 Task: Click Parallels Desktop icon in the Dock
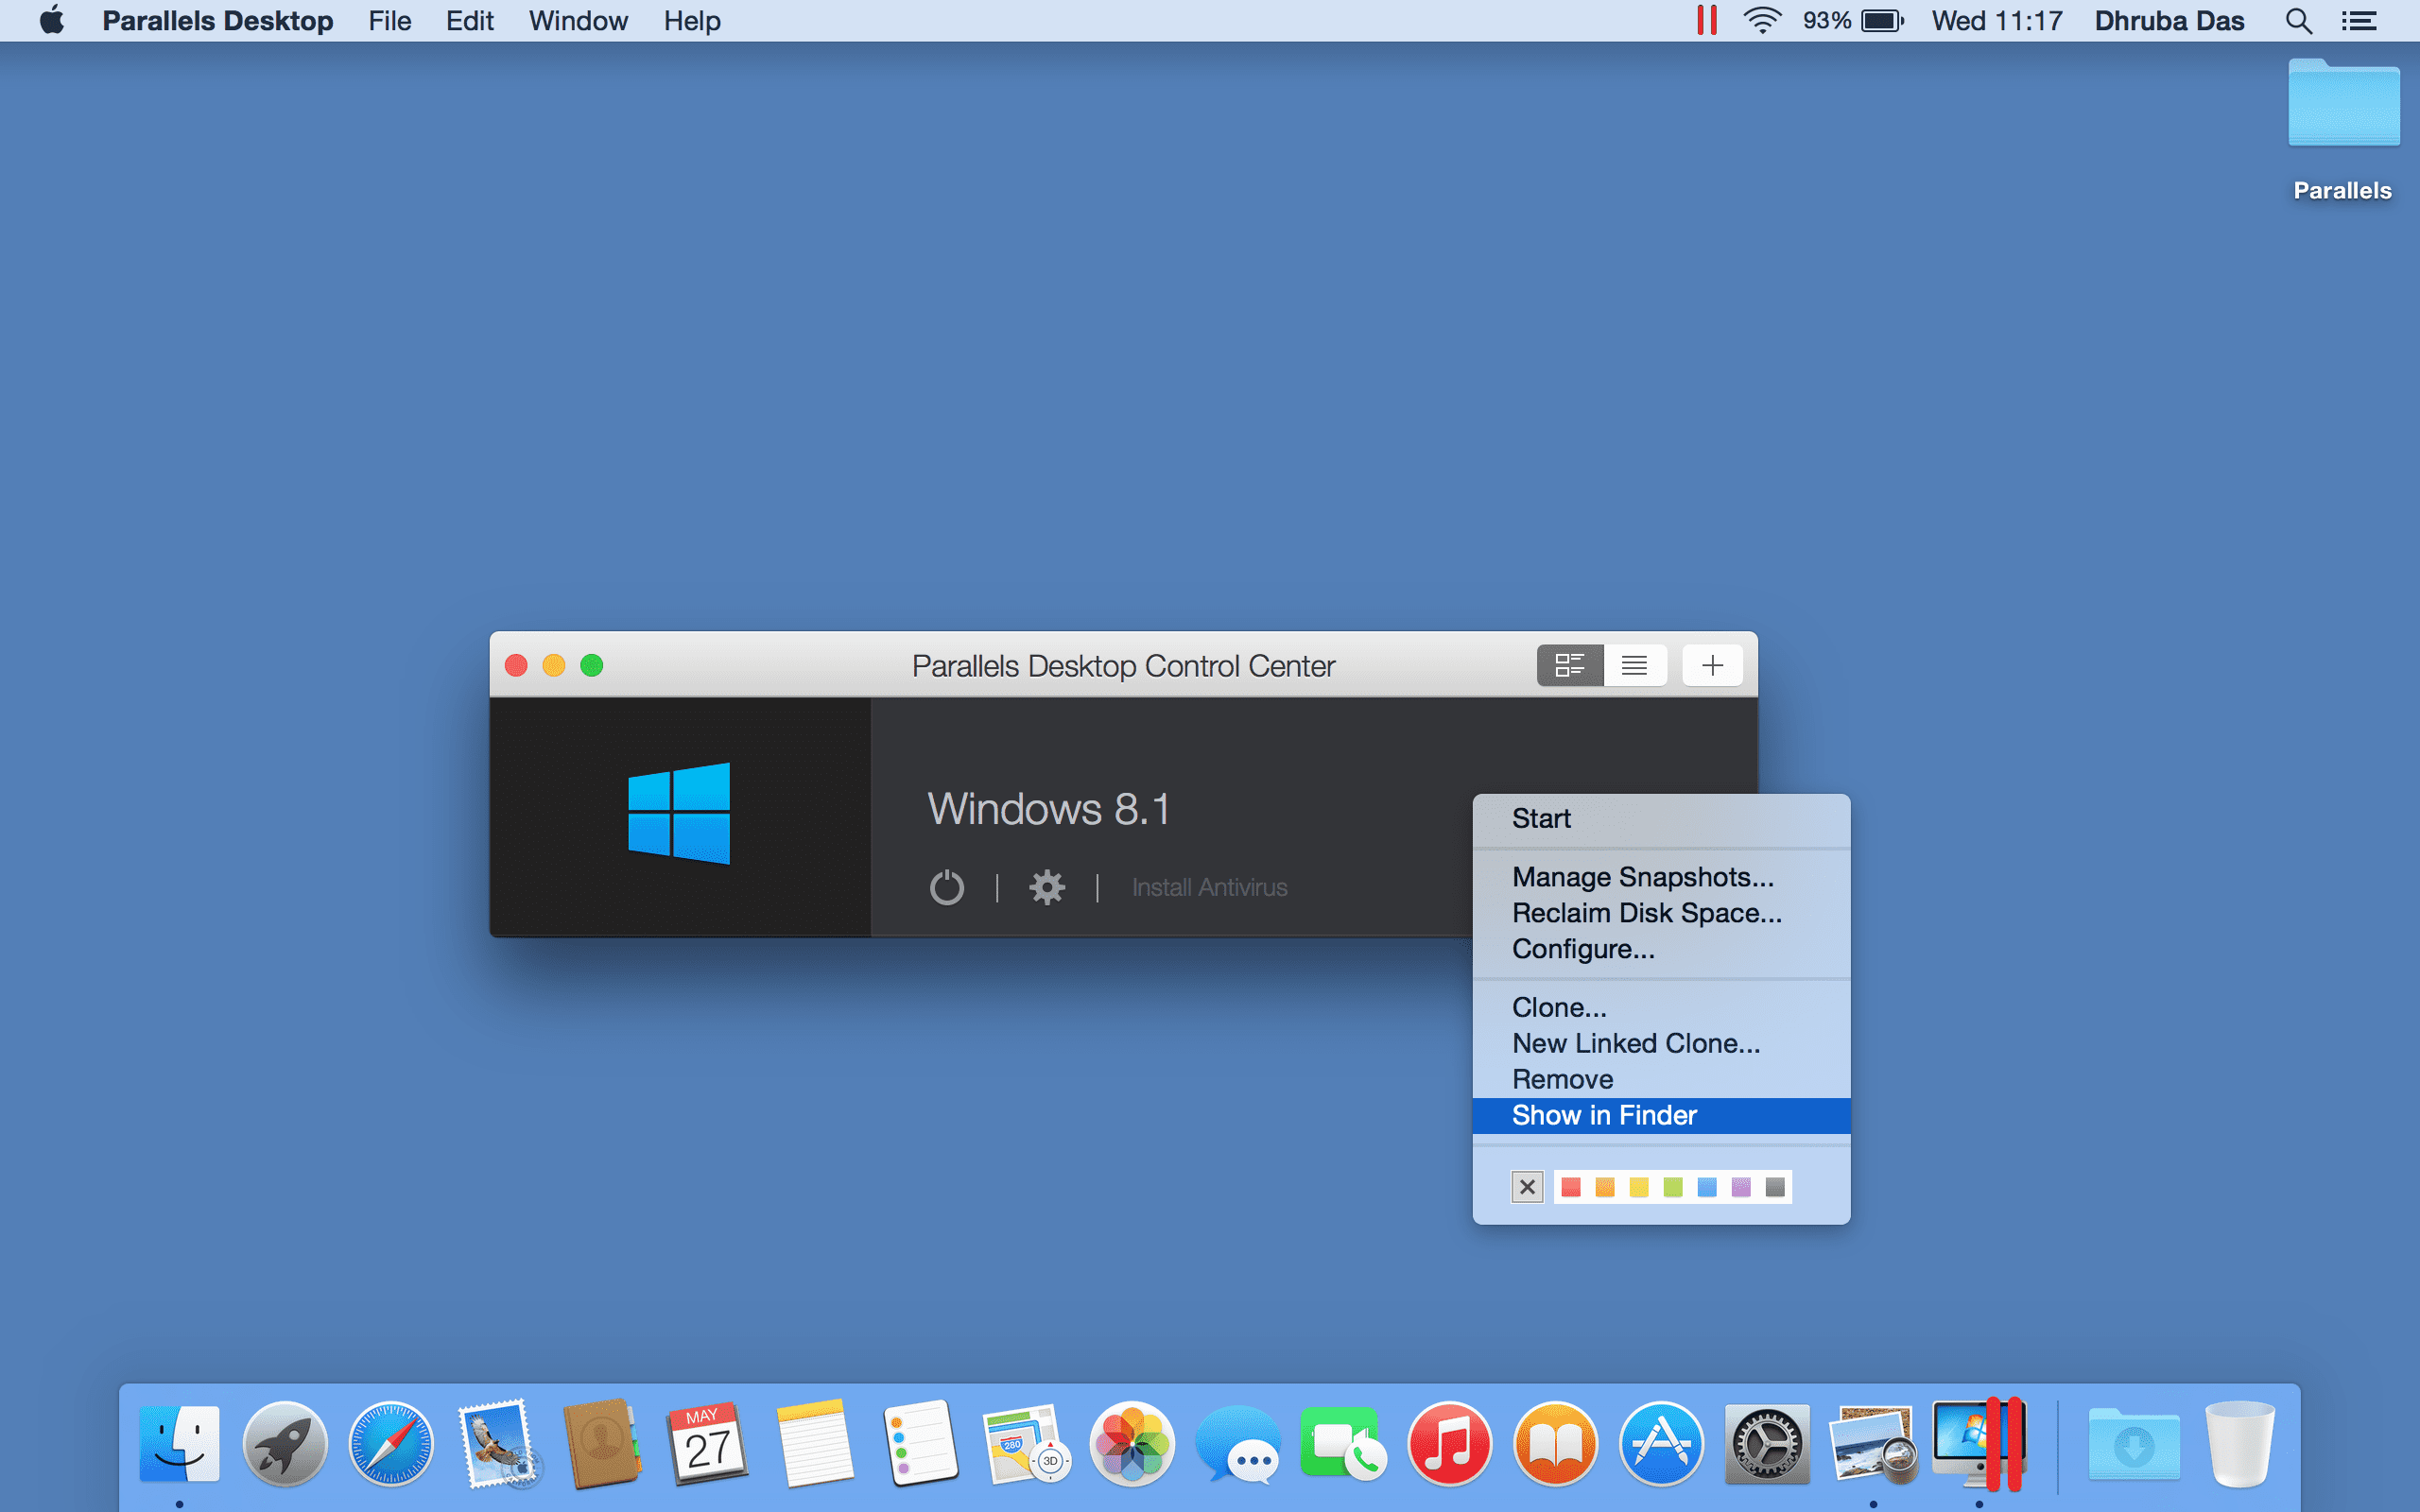[x=1979, y=1443]
